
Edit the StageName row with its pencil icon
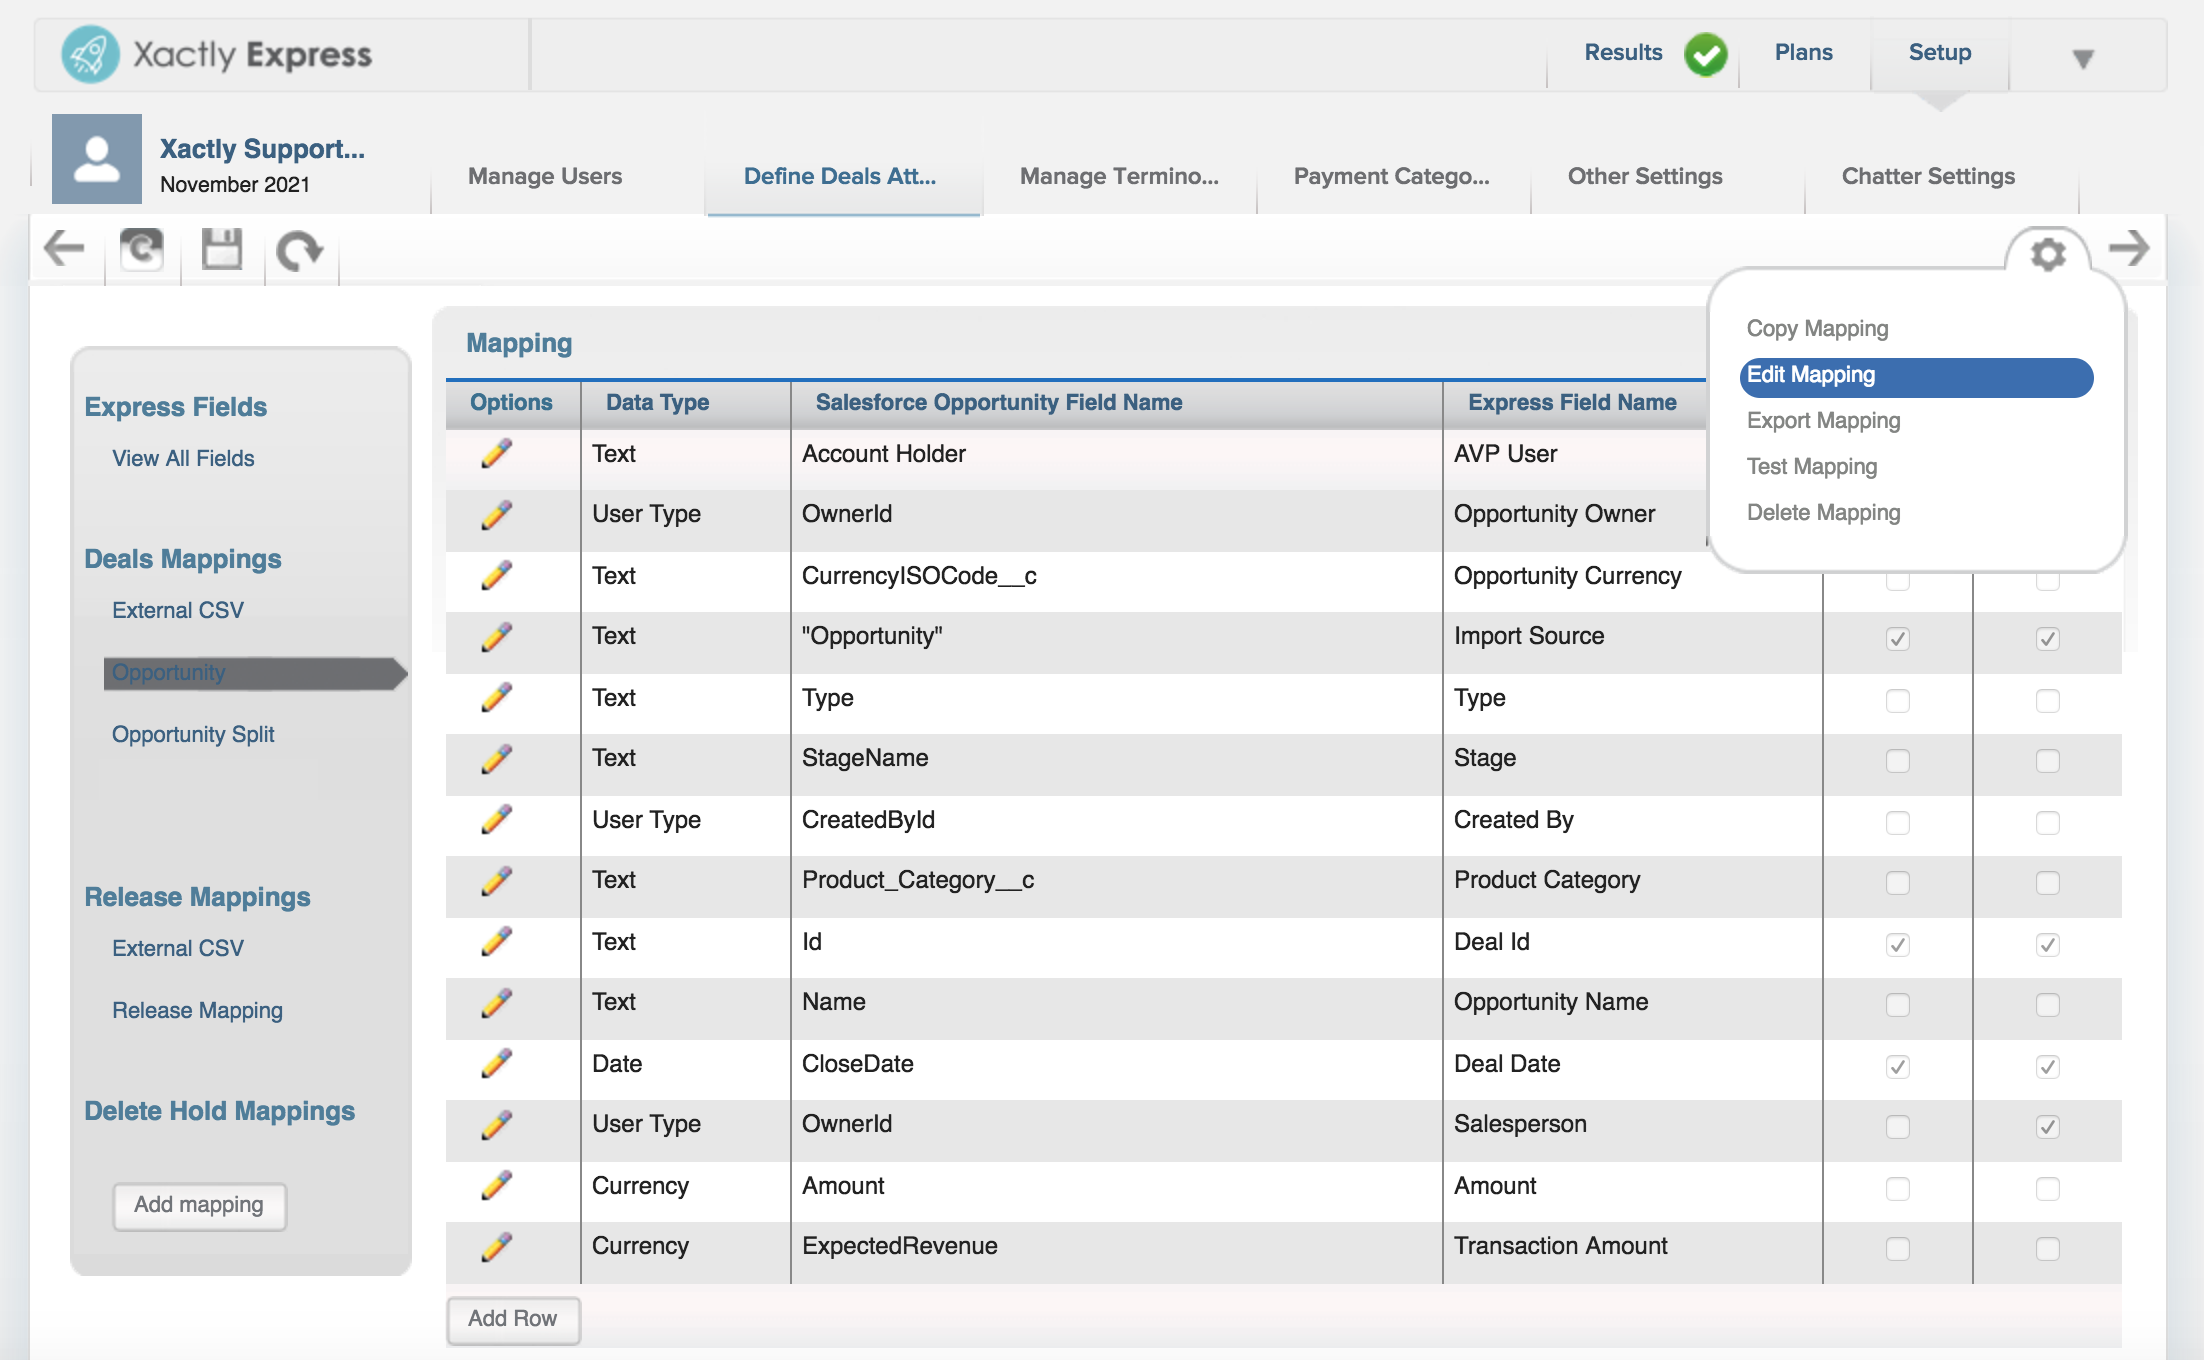(497, 758)
